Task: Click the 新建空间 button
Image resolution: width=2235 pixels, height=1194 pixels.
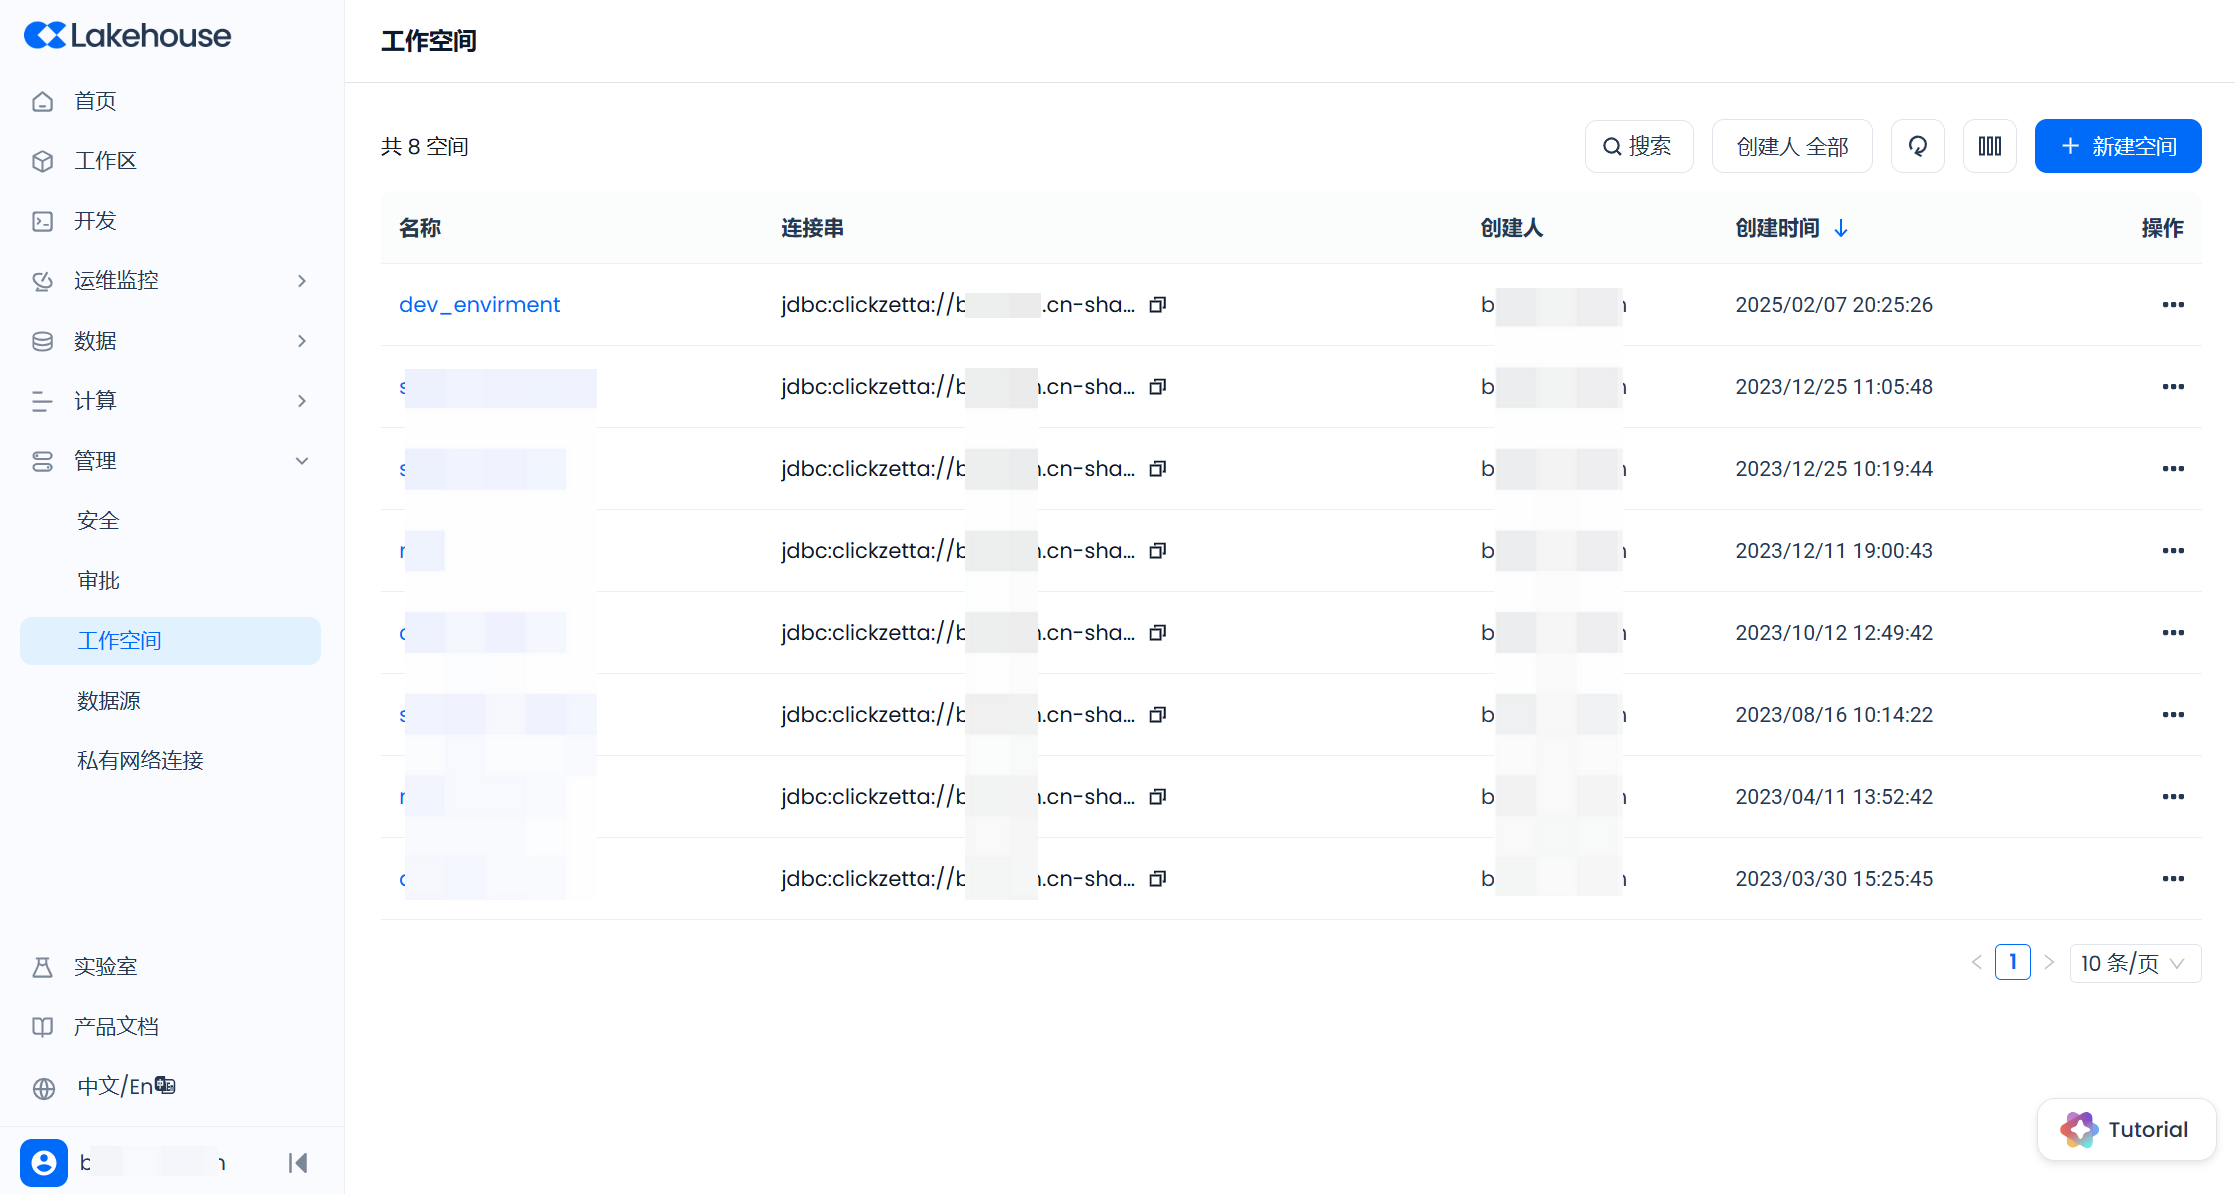Action: 2117,146
